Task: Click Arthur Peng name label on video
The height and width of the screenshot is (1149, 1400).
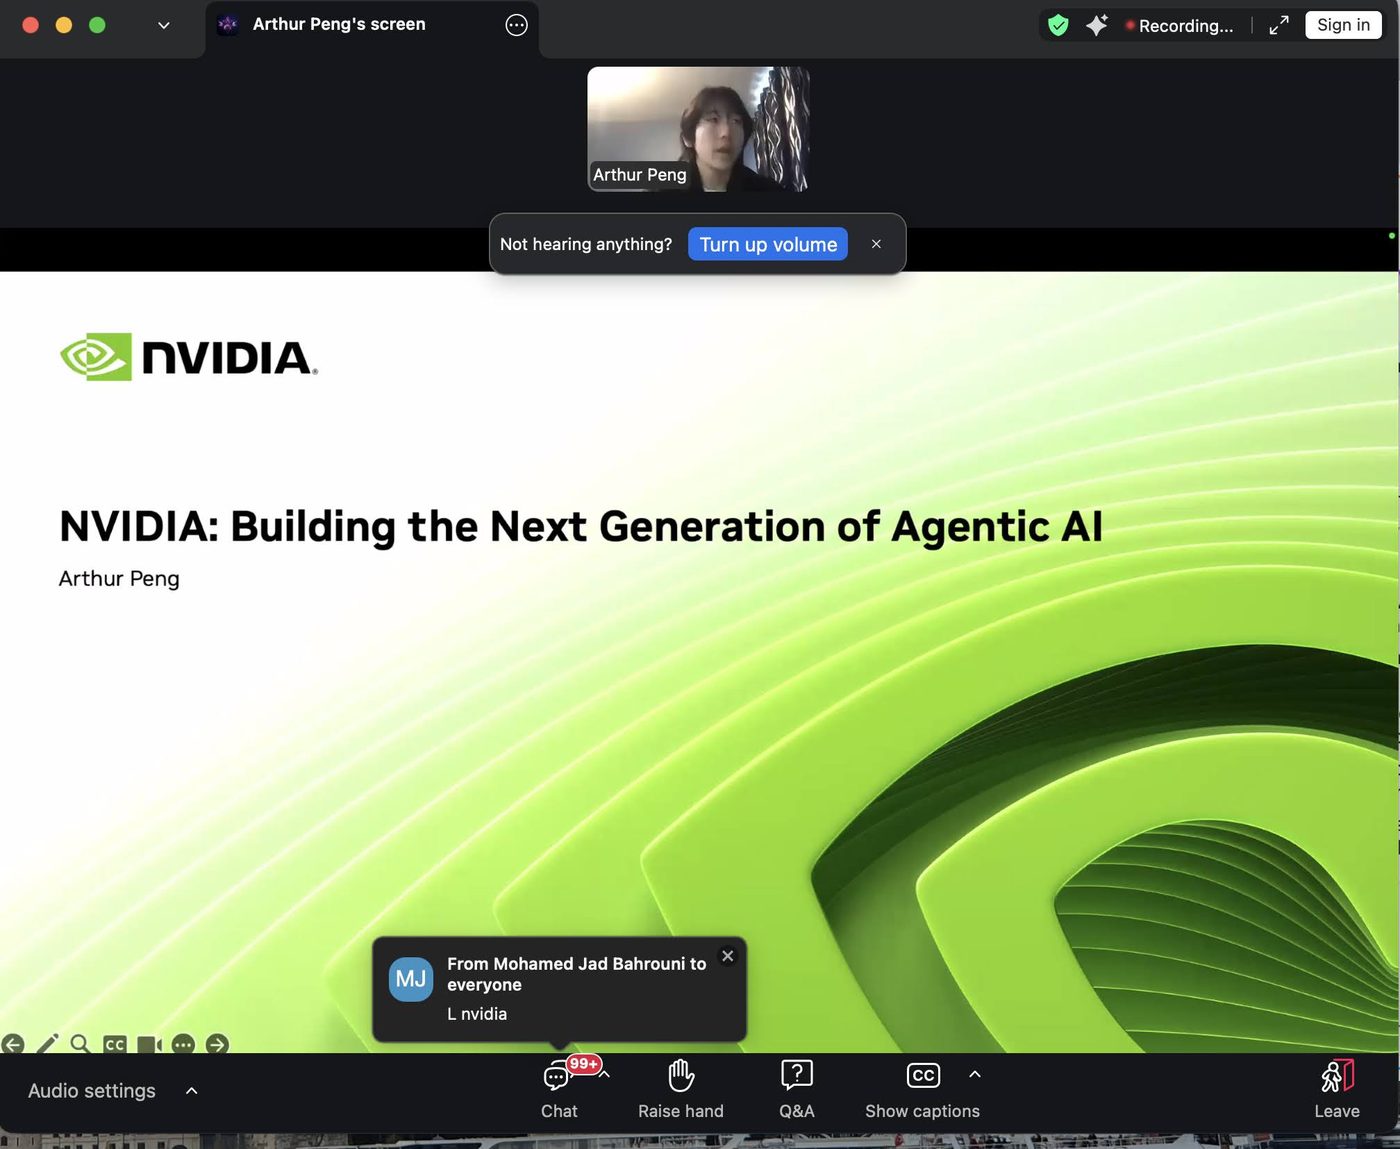Action: [640, 175]
